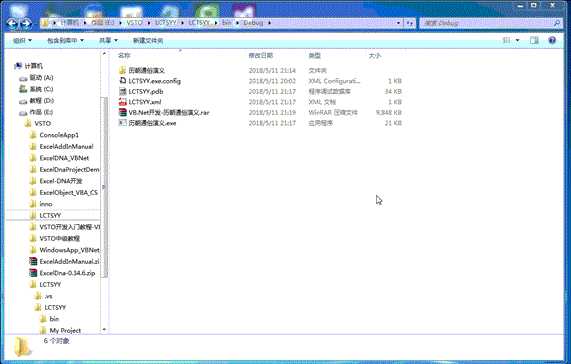Click the 驱动 (A:) drive icon
The width and height of the screenshot is (571, 364).
point(23,78)
